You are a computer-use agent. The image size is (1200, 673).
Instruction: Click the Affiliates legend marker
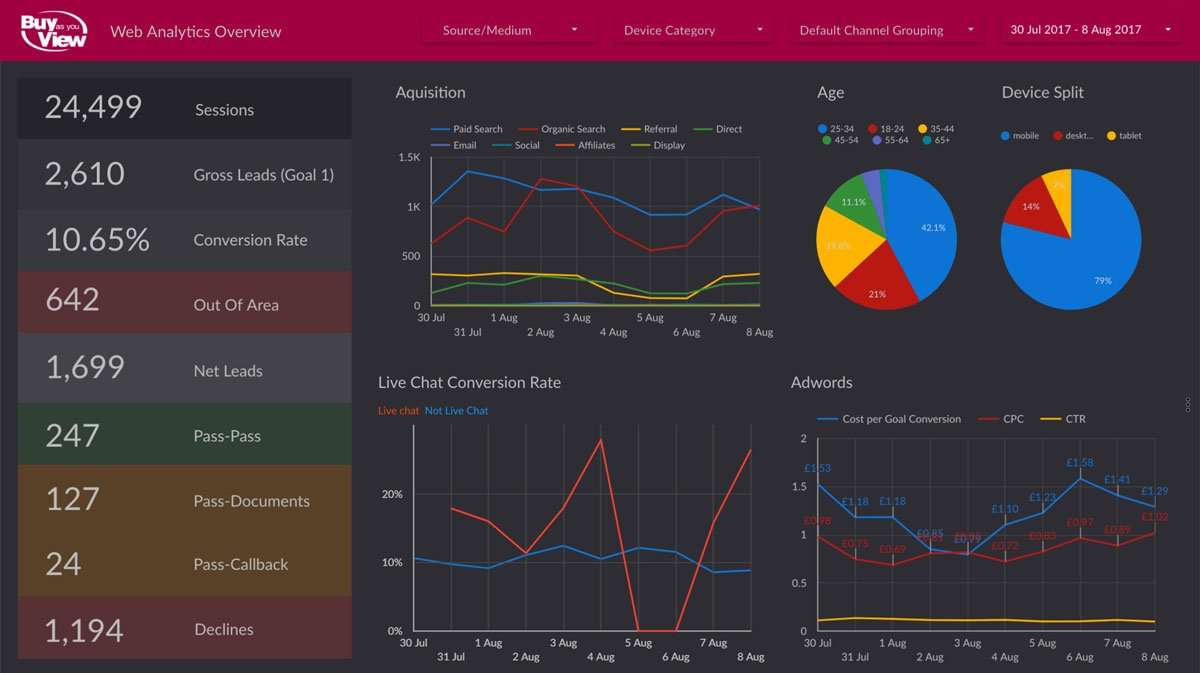pos(564,145)
